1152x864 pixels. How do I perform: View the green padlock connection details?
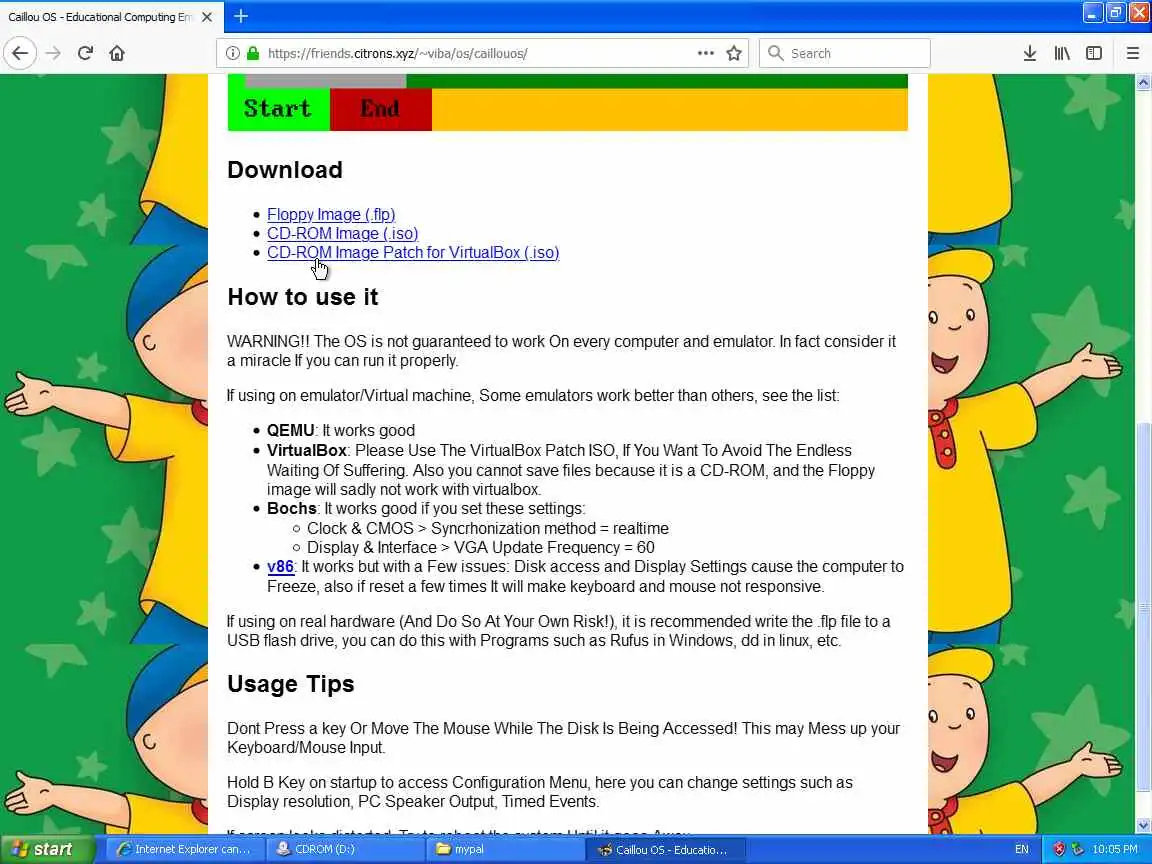[x=253, y=53]
